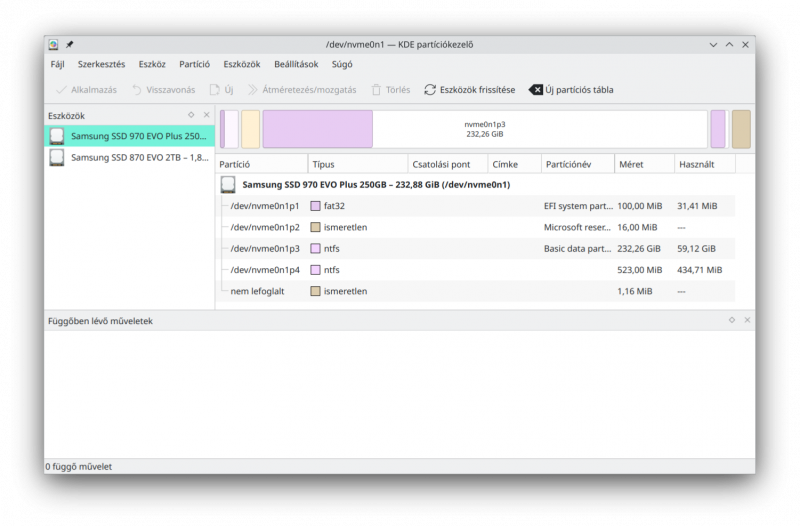
Task: Select the first narrow nvme0n1p1 bar block
Action: coord(229,129)
